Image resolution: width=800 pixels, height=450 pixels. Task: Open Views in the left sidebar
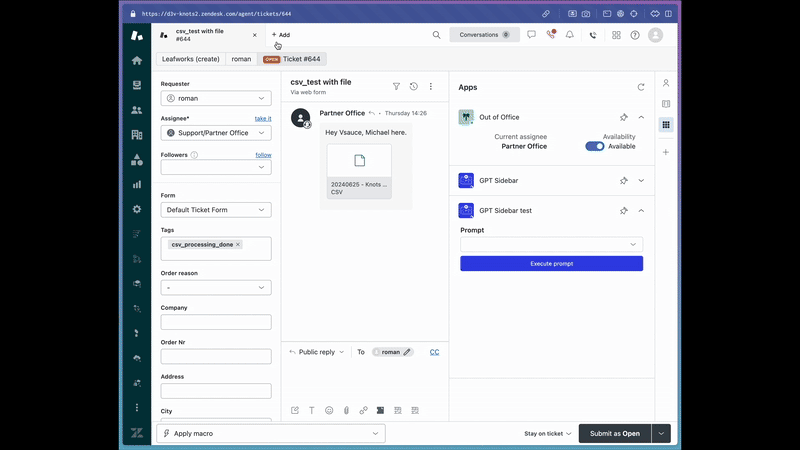tap(137, 85)
